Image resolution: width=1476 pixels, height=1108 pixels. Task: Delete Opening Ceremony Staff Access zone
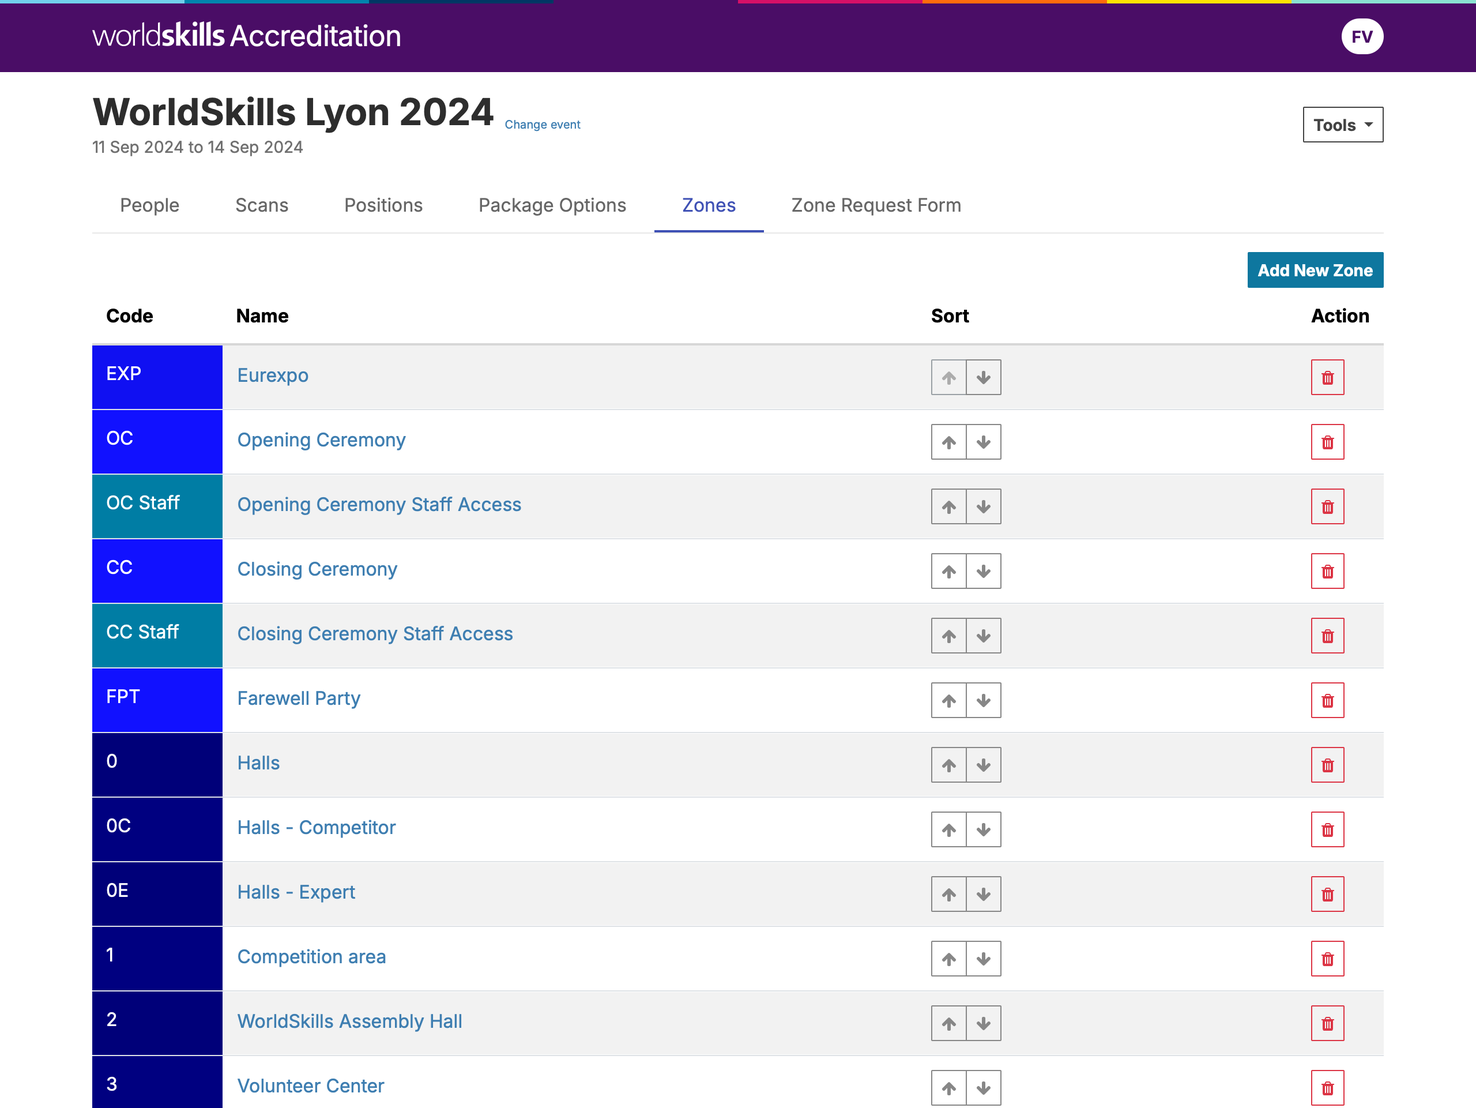pos(1328,507)
